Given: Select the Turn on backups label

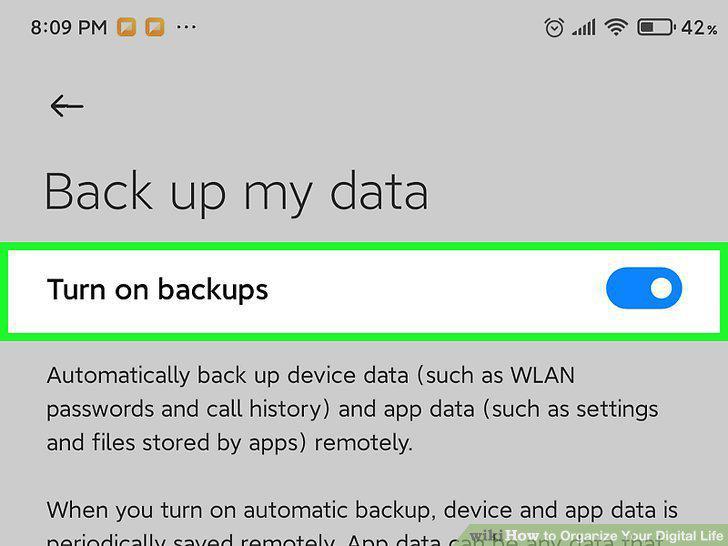Looking at the screenshot, I should 157,290.
